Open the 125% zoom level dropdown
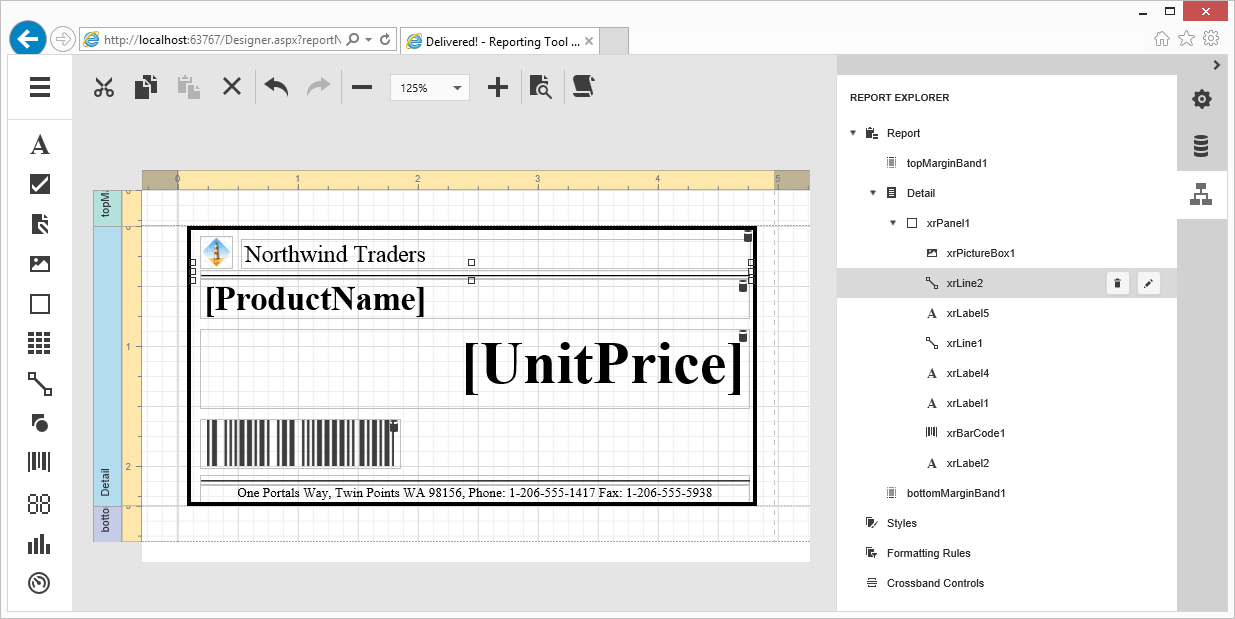This screenshot has width=1235, height=619. point(429,88)
